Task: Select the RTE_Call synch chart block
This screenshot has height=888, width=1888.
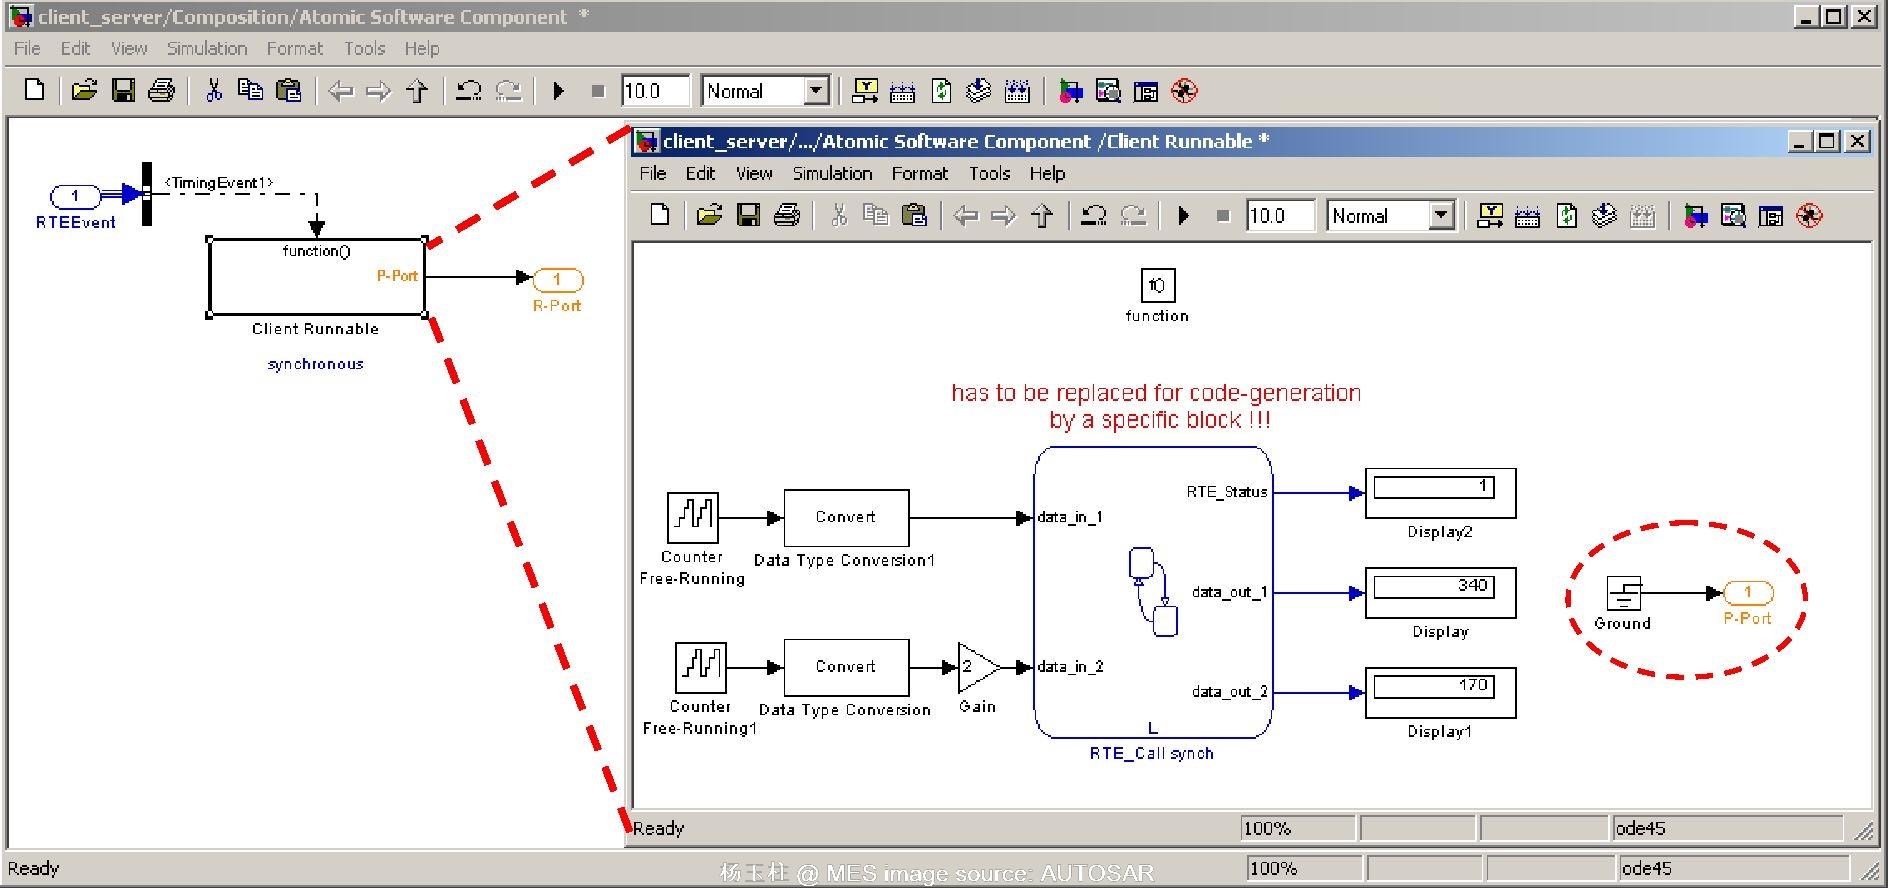Action: (1153, 592)
